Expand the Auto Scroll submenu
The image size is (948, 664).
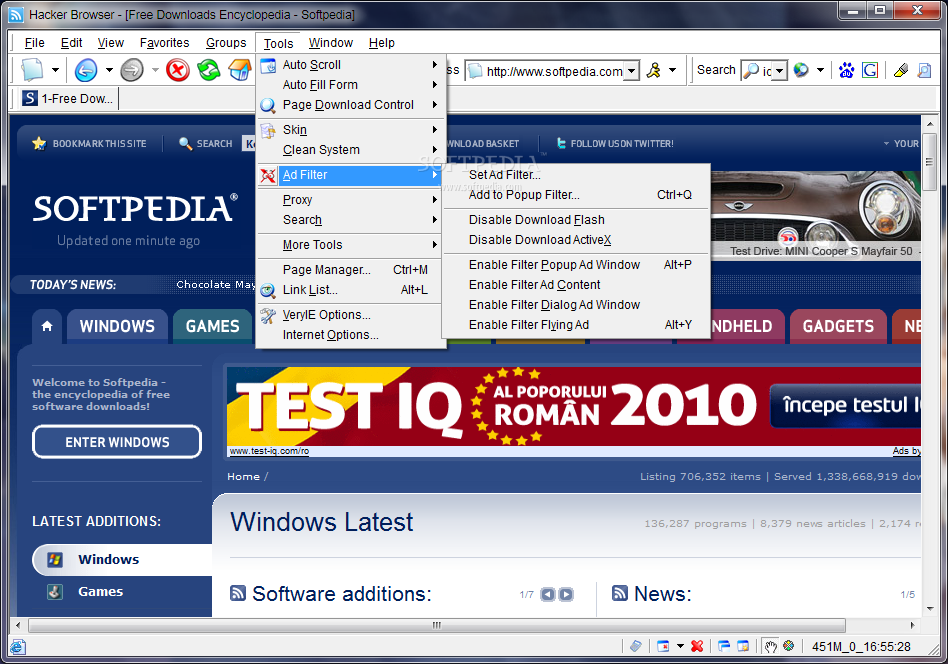click(350, 65)
